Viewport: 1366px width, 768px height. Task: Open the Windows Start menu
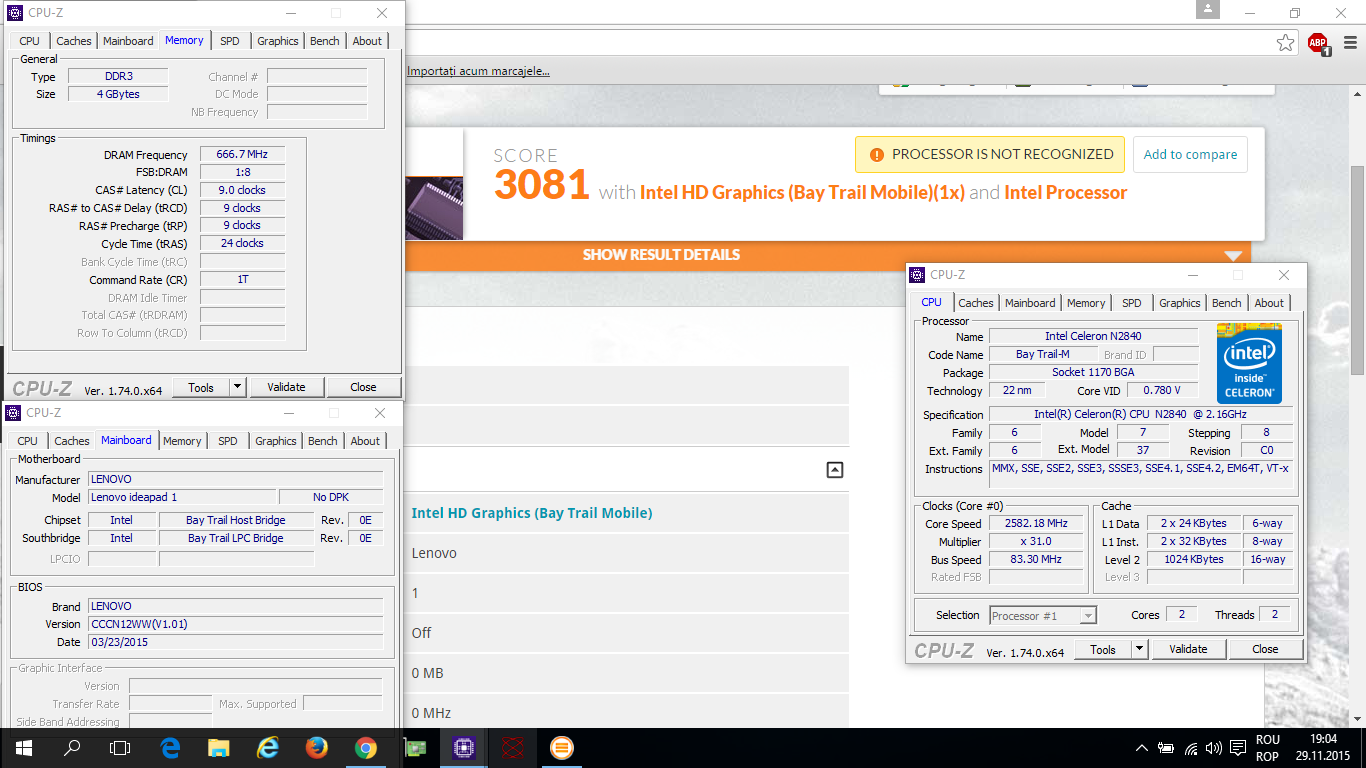pyautogui.click(x=23, y=748)
